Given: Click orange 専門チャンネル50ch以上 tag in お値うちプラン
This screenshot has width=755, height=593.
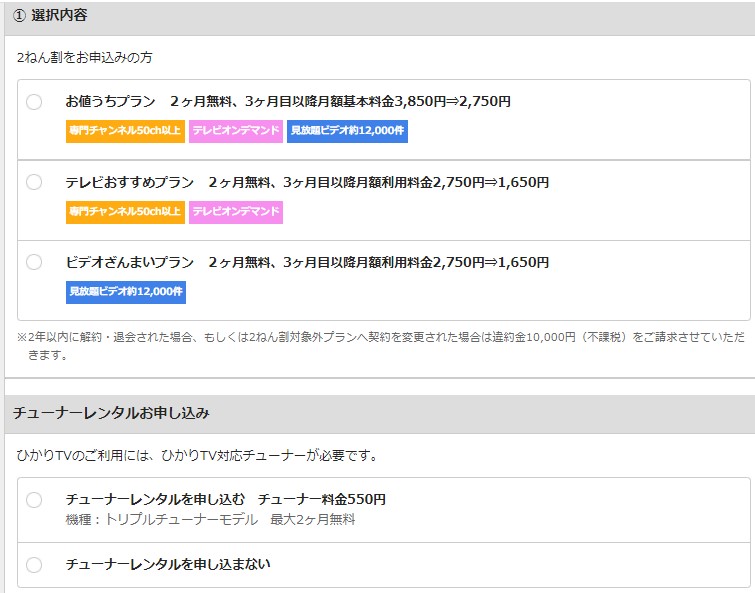Looking at the screenshot, I should pos(125,131).
